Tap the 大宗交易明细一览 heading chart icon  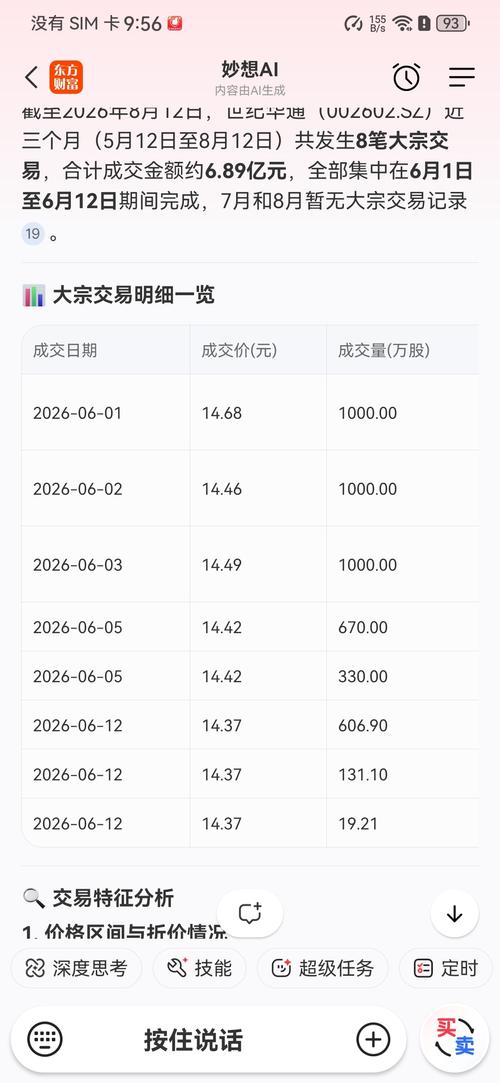(34, 296)
